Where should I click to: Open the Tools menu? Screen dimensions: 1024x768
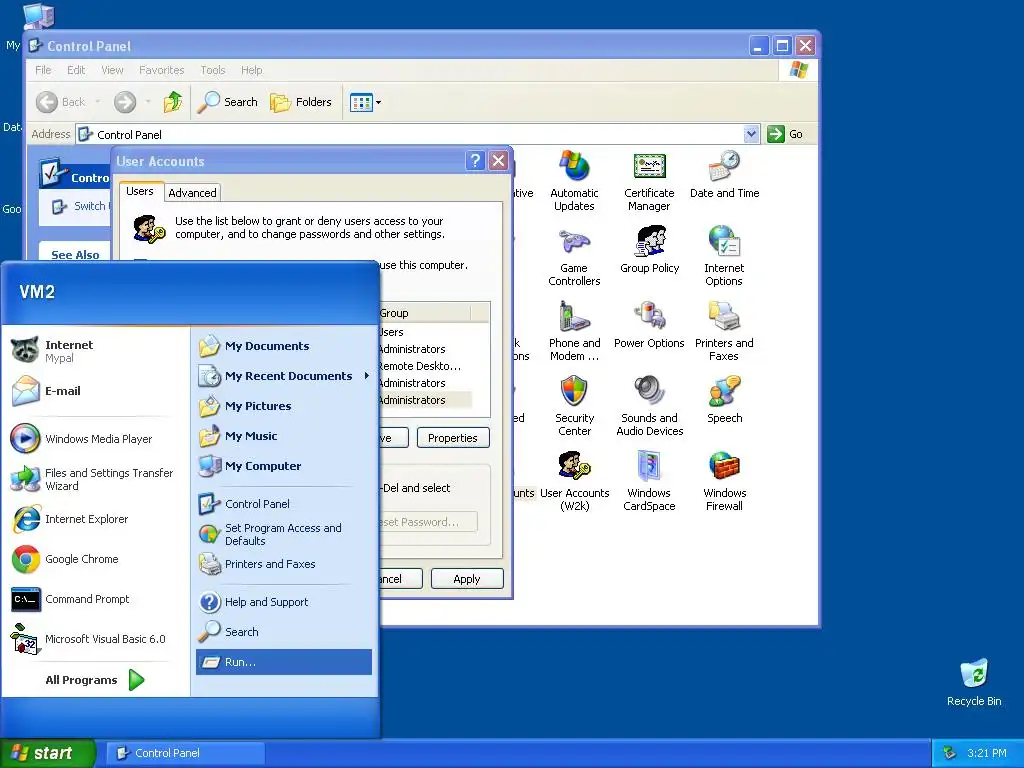click(212, 70)
